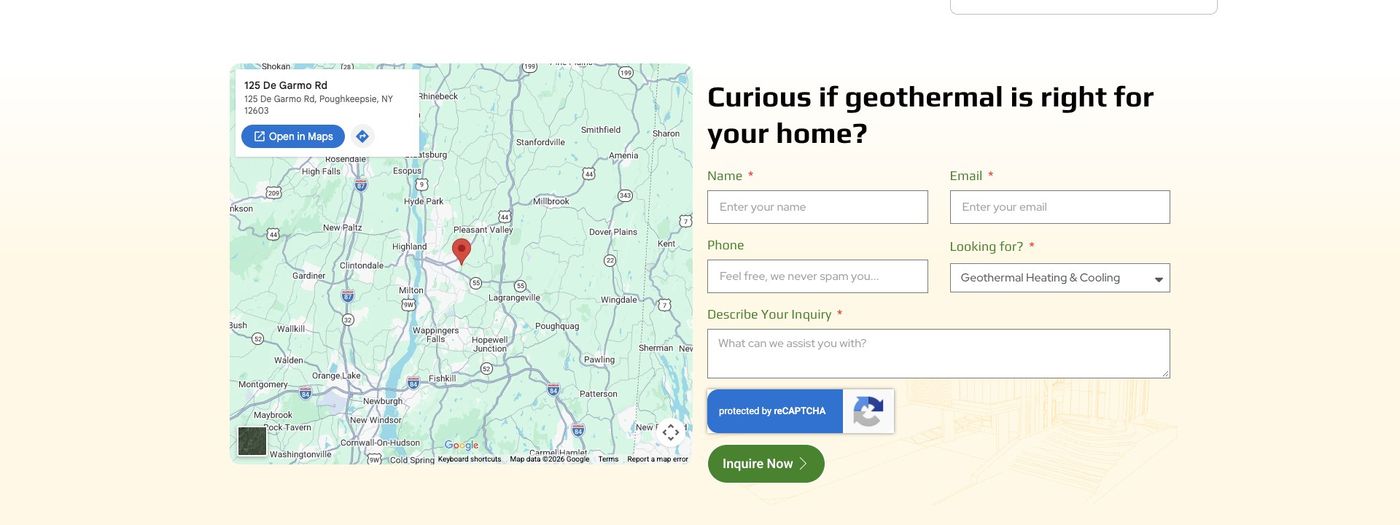Click the protected by reCAPTCHA badge text

click(772, 411)
